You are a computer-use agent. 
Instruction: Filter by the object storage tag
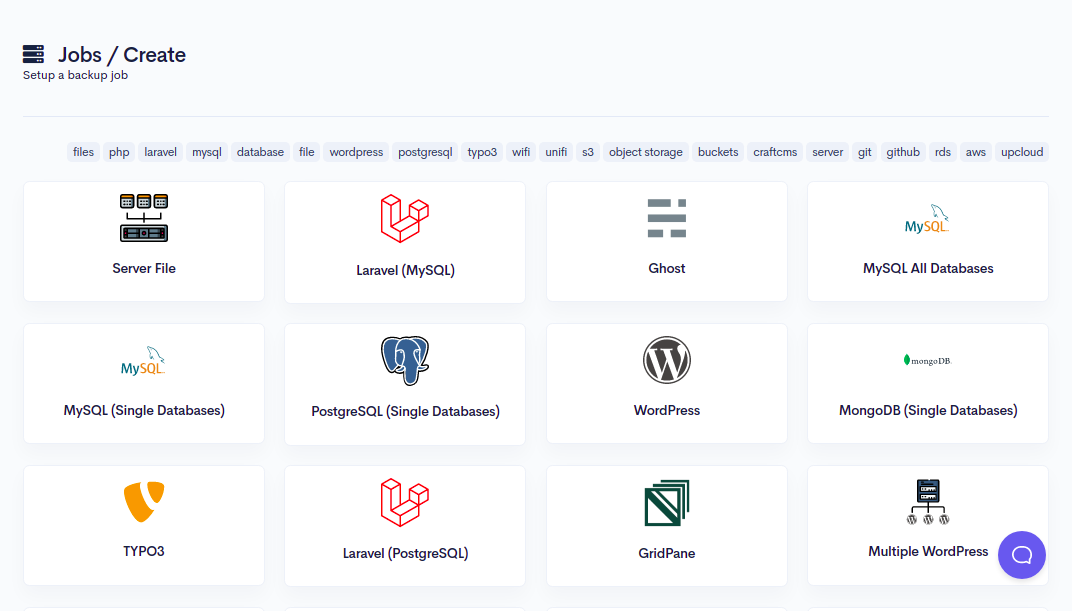coord(645,152)
